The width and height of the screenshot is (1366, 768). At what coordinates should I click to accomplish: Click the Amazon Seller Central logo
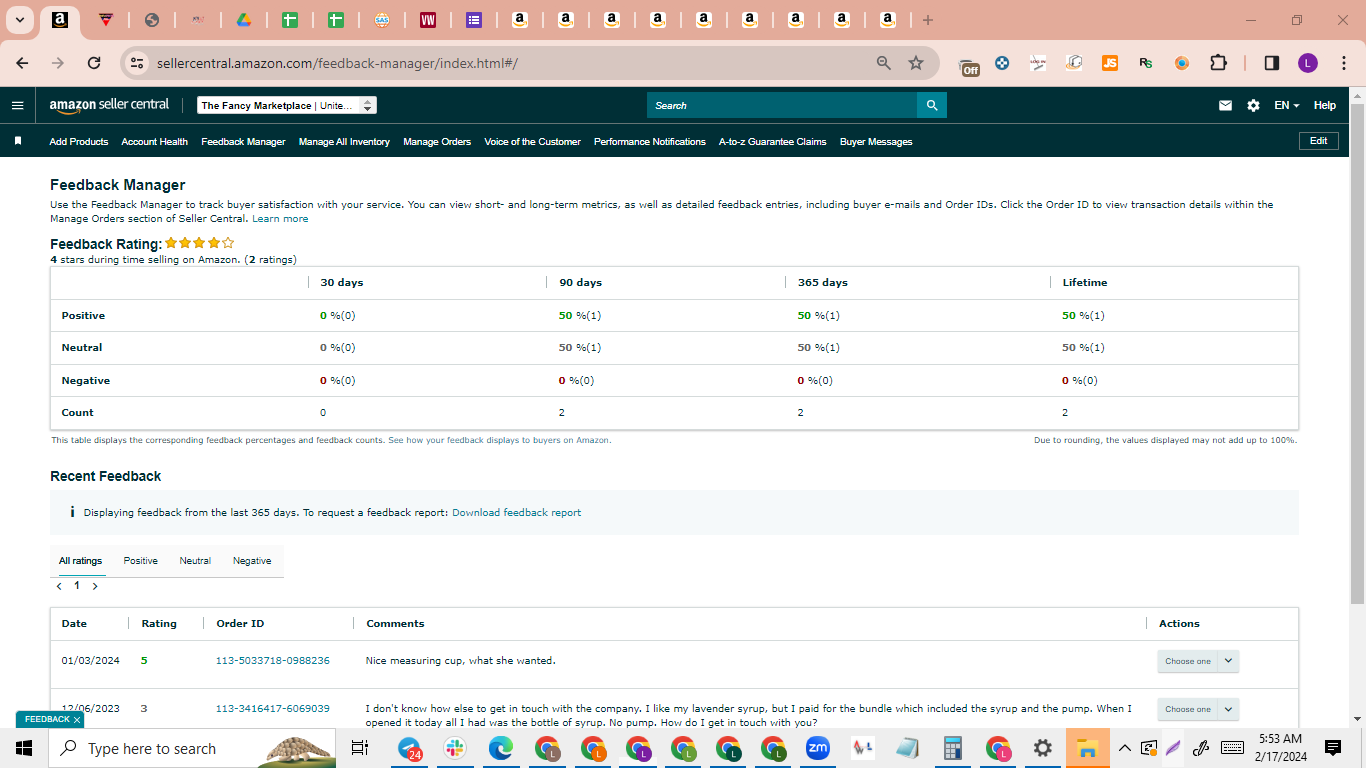coord(109,105)
